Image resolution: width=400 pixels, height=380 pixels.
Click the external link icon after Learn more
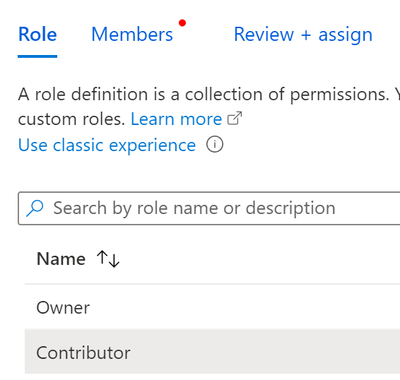[x=234, y=118]
